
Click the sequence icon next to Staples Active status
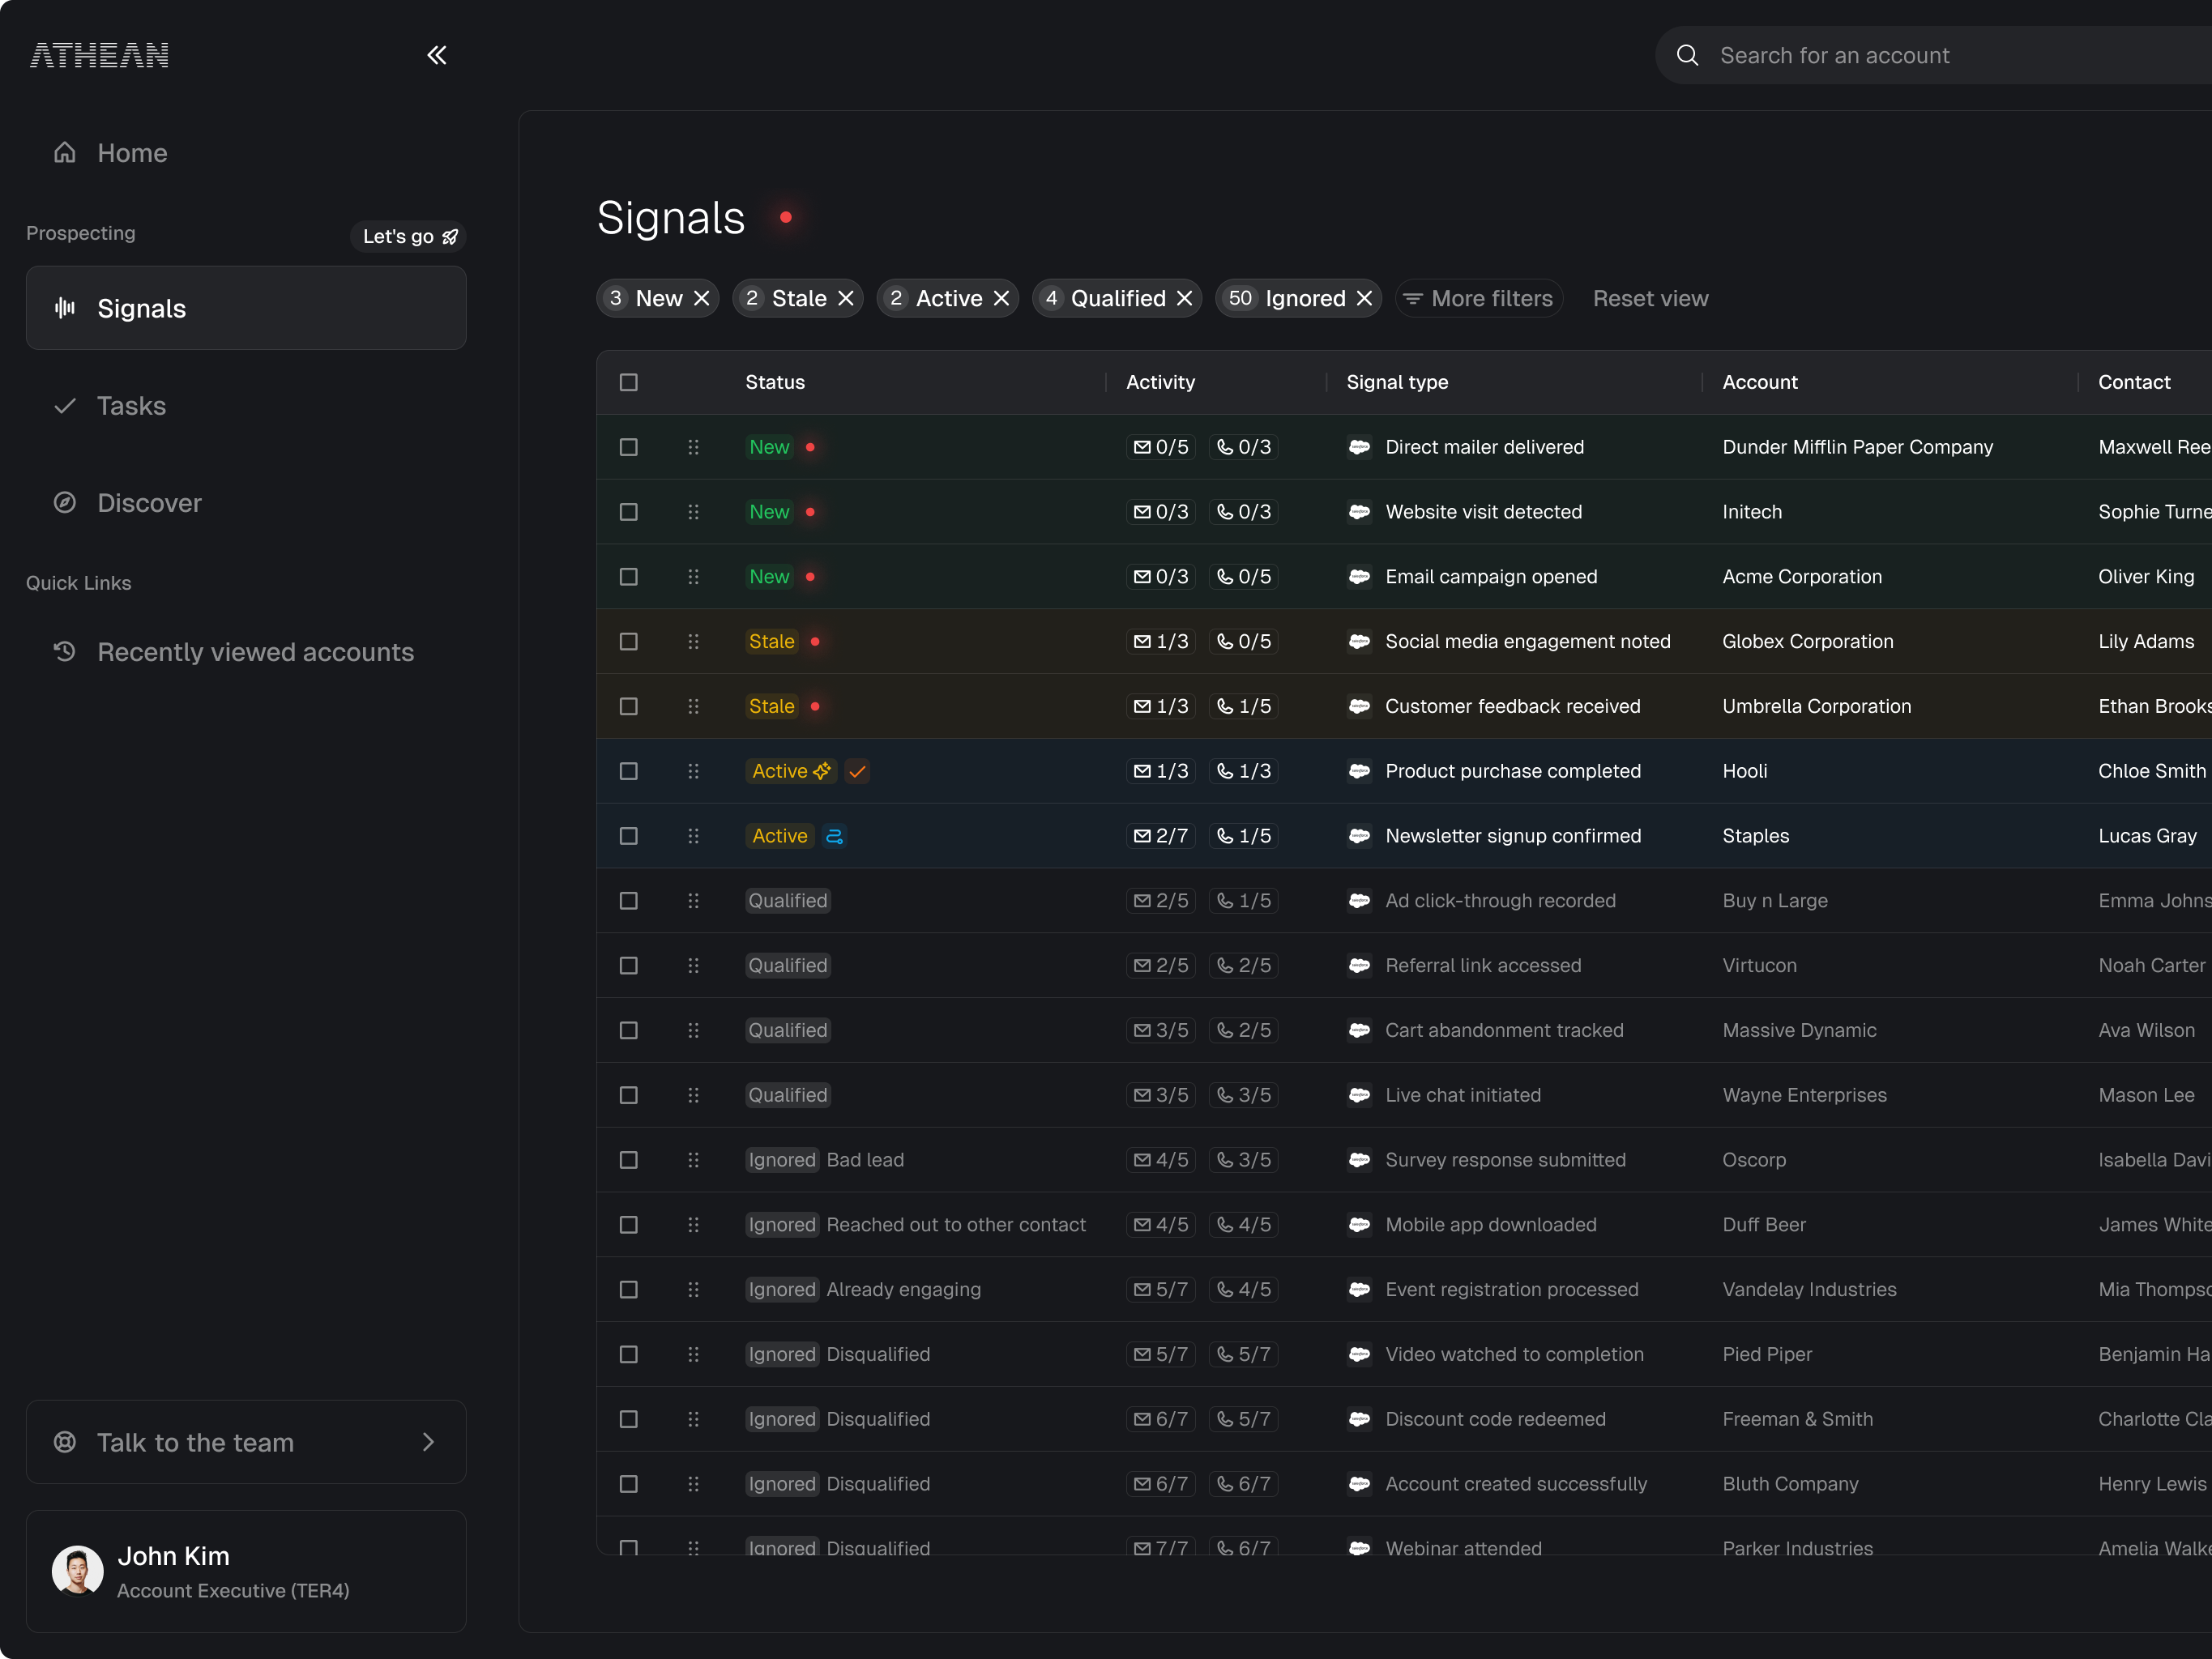coord(834,836)
